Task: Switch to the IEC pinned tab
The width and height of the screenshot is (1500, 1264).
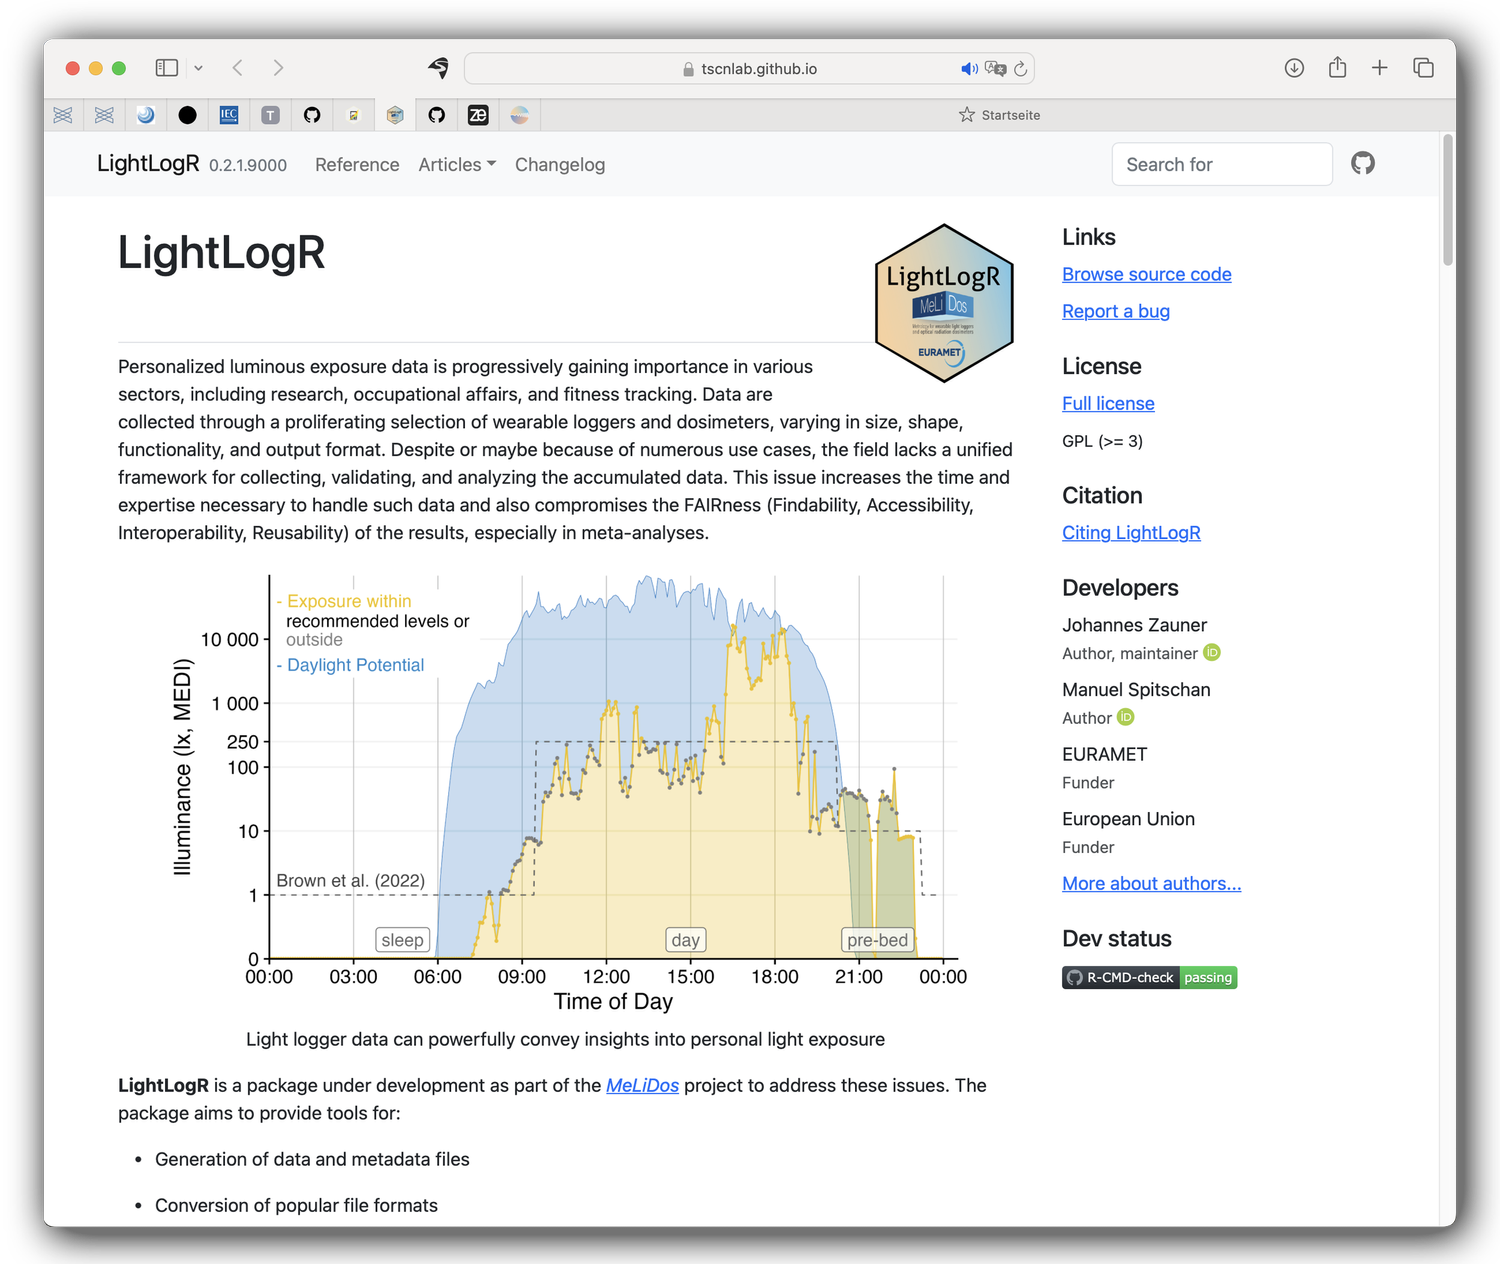Action: click(229, 115)
